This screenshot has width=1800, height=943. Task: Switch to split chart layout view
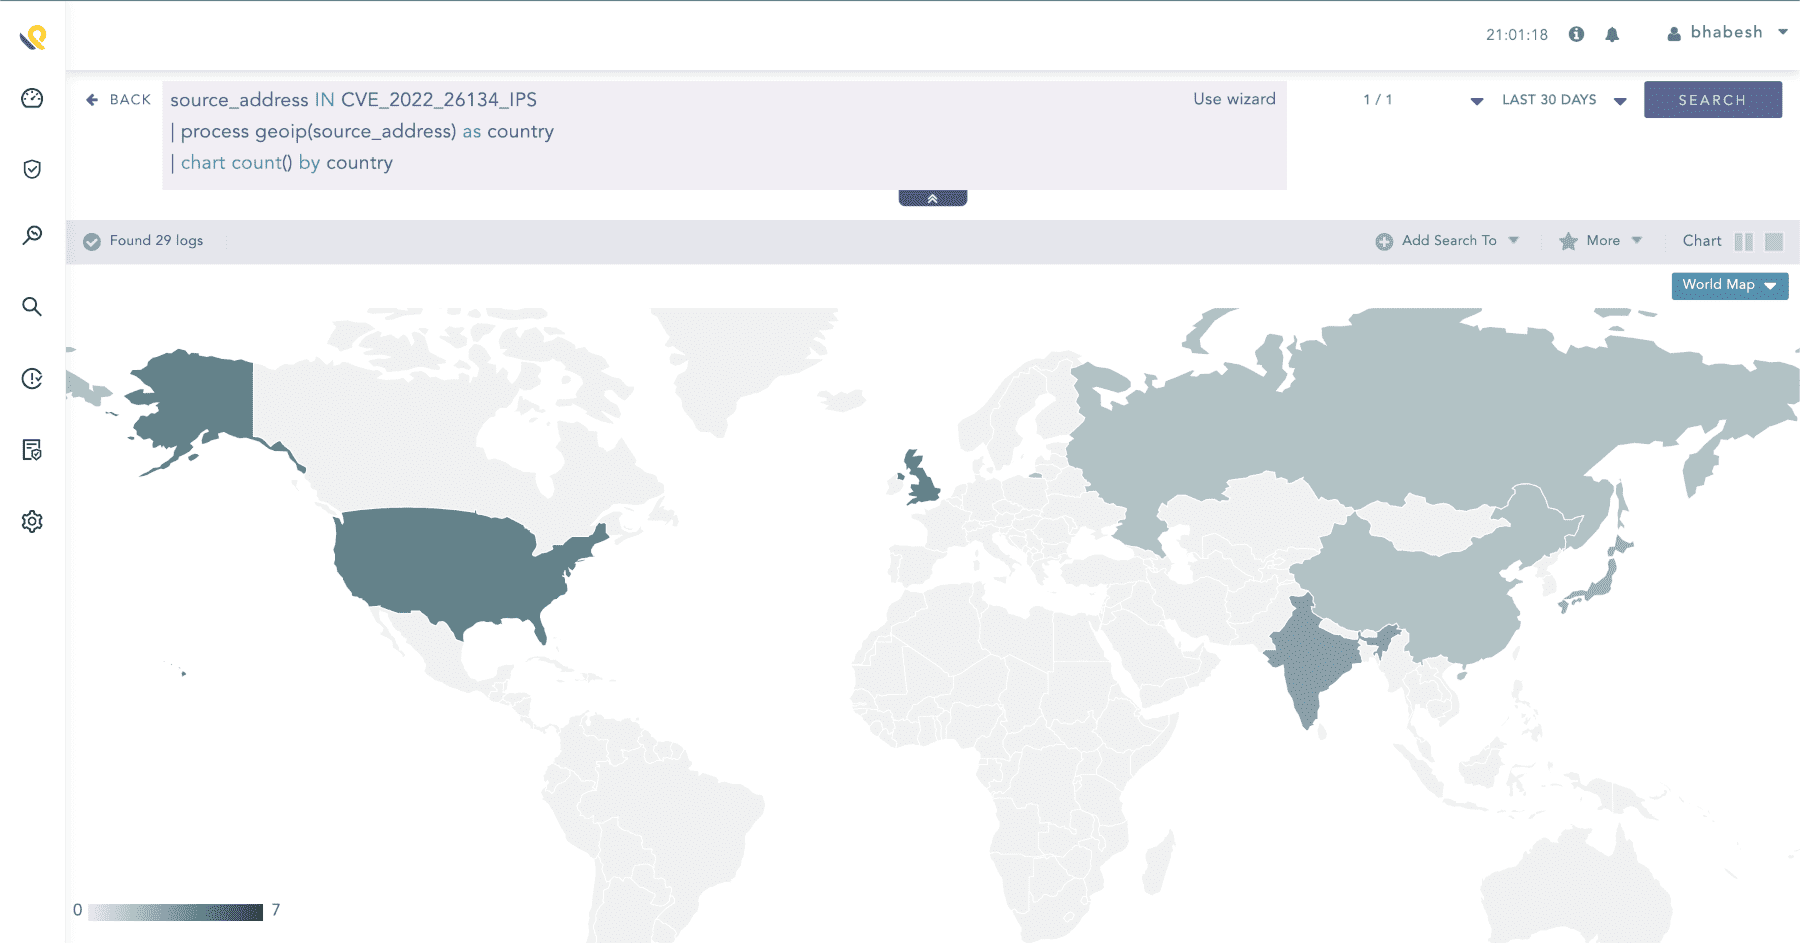pyautogui.click(x=1745, y=241)
